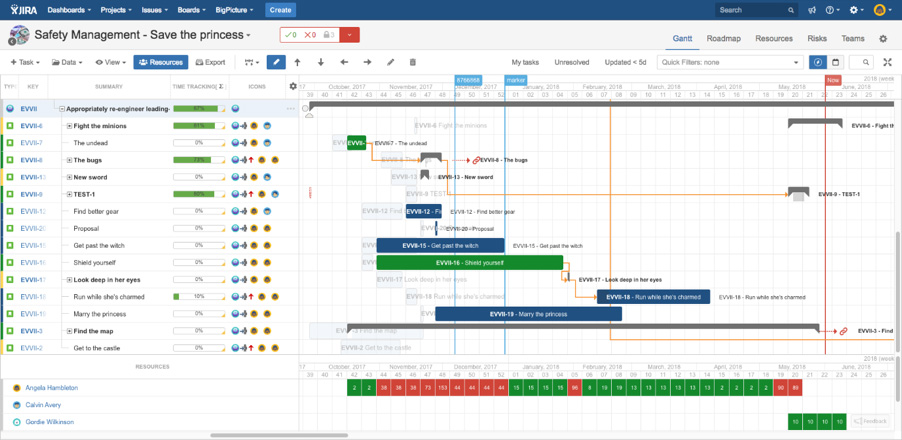Image resolution: width=902 pixels, height=440 pixels.
Task: Open the Quick Filters combo box
Action: tap(730, 62)
